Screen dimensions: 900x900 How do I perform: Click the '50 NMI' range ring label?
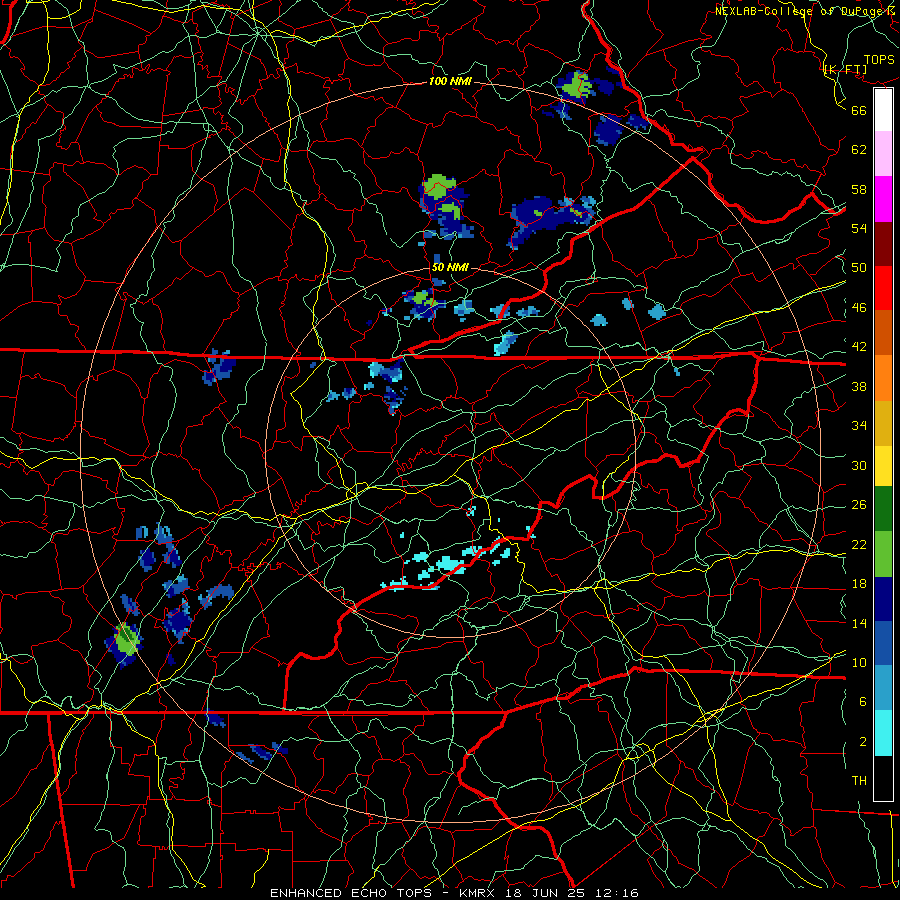tap(450, 267)
